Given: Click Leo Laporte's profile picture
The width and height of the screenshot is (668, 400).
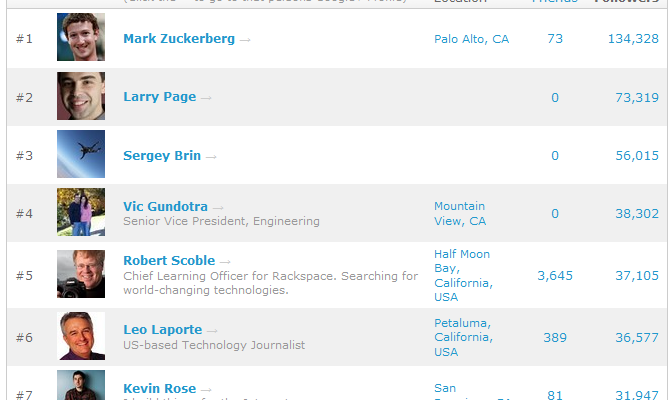Looking at the screenshot, I should (81, 336).
